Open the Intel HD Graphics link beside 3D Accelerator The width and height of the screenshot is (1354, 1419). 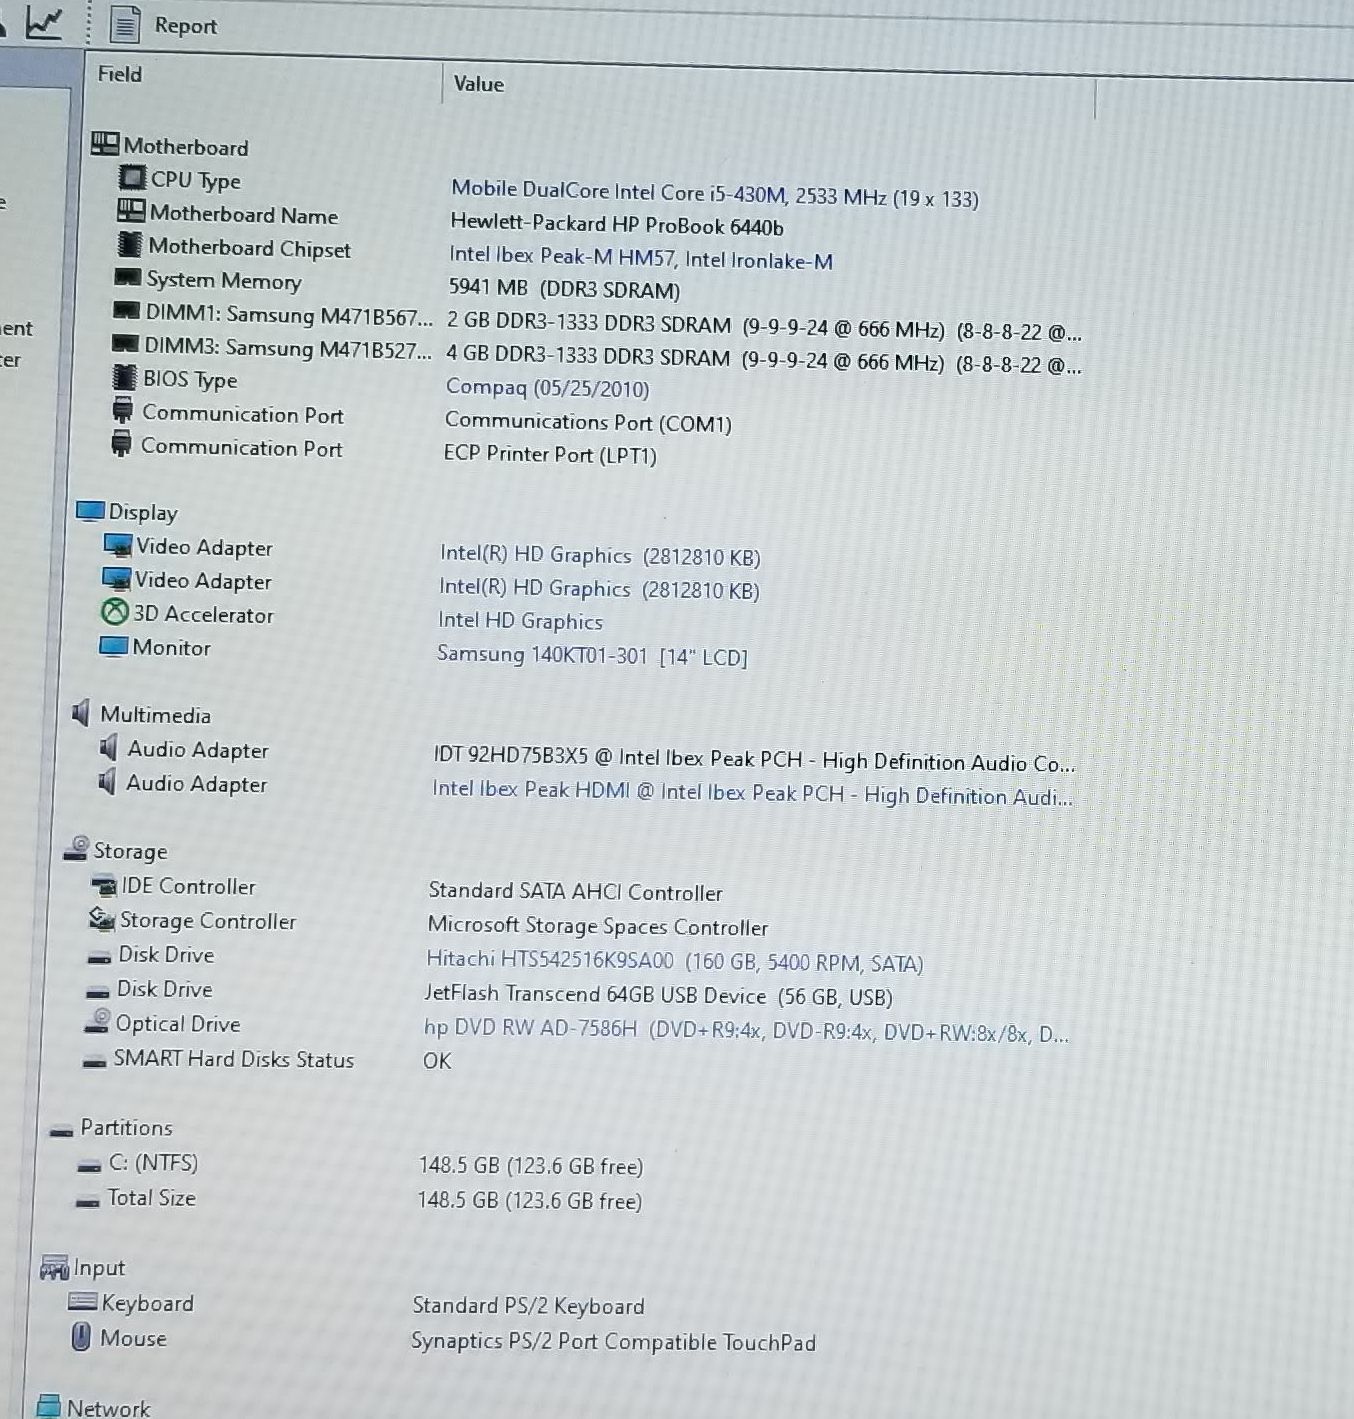point(520,620)
